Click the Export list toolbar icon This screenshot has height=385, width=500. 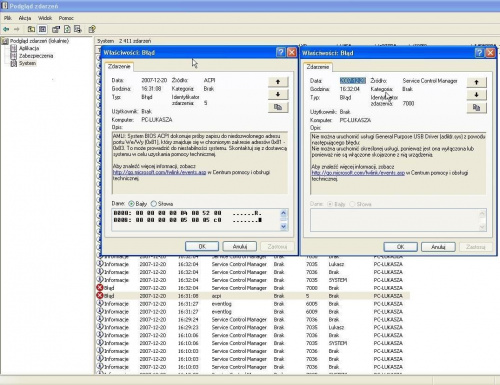click(x=78, y=29)
